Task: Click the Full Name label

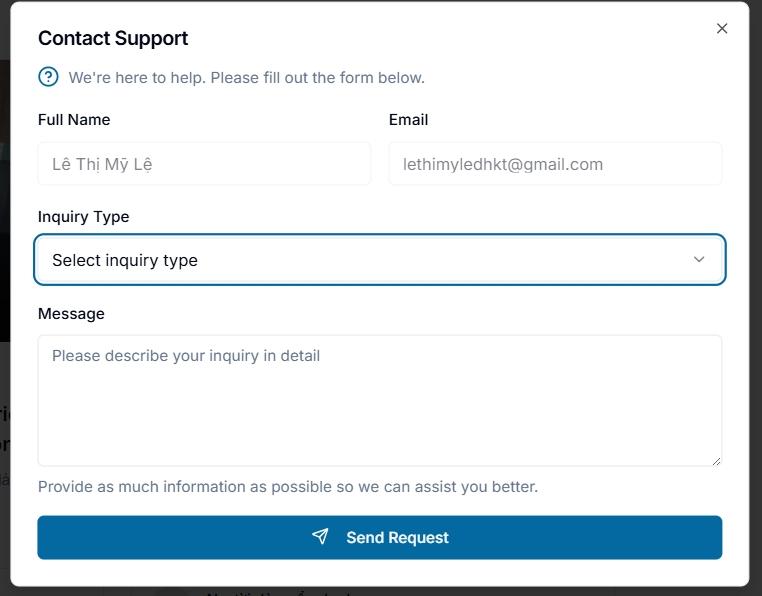Action: click(x=74, y=120)
